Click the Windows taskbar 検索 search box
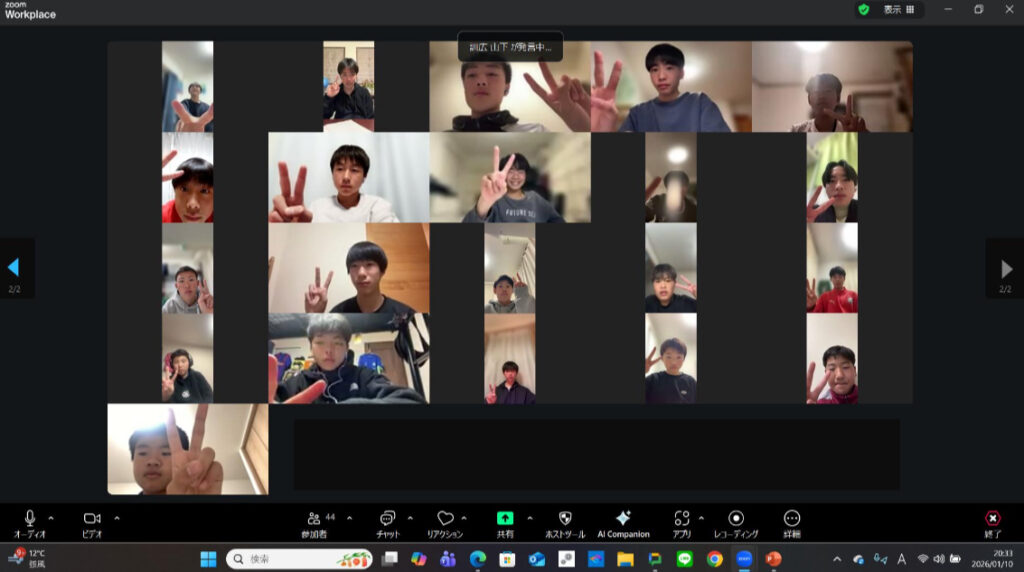This screenshot has height=572, width=1024. tap(299, 559)
